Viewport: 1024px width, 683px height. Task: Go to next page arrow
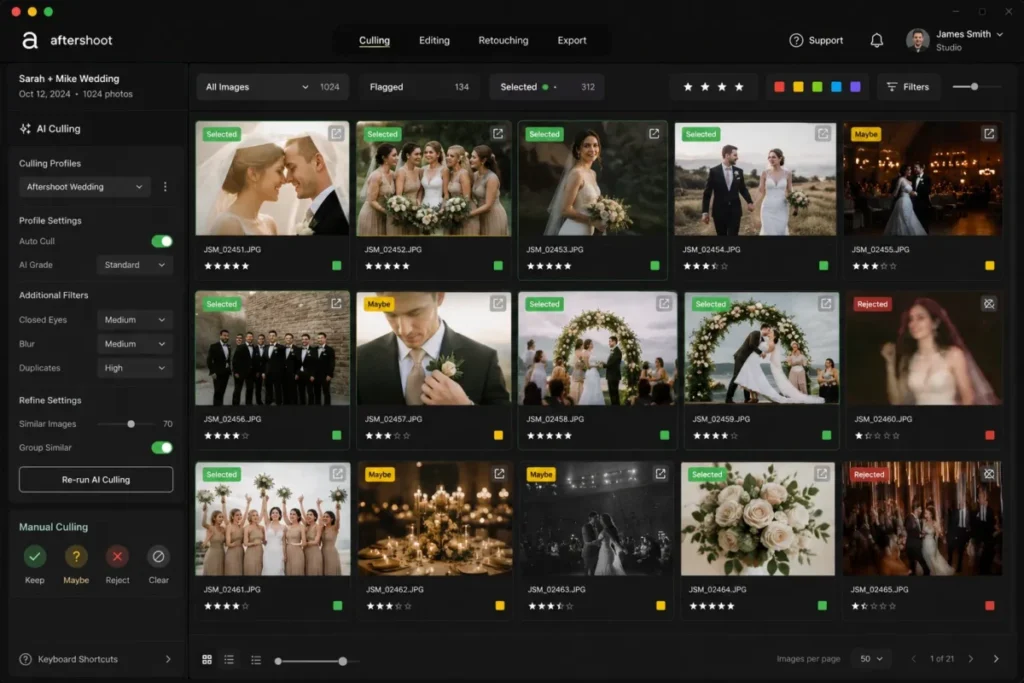971,659
